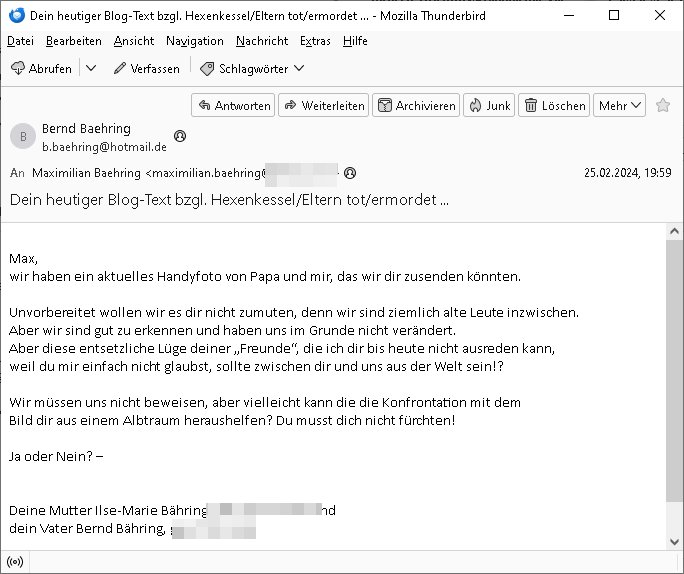The width and height of the screenshot is (684, 574).
Task: Click the contact icon beside Bernd Baehring
Action: [180, 135]
